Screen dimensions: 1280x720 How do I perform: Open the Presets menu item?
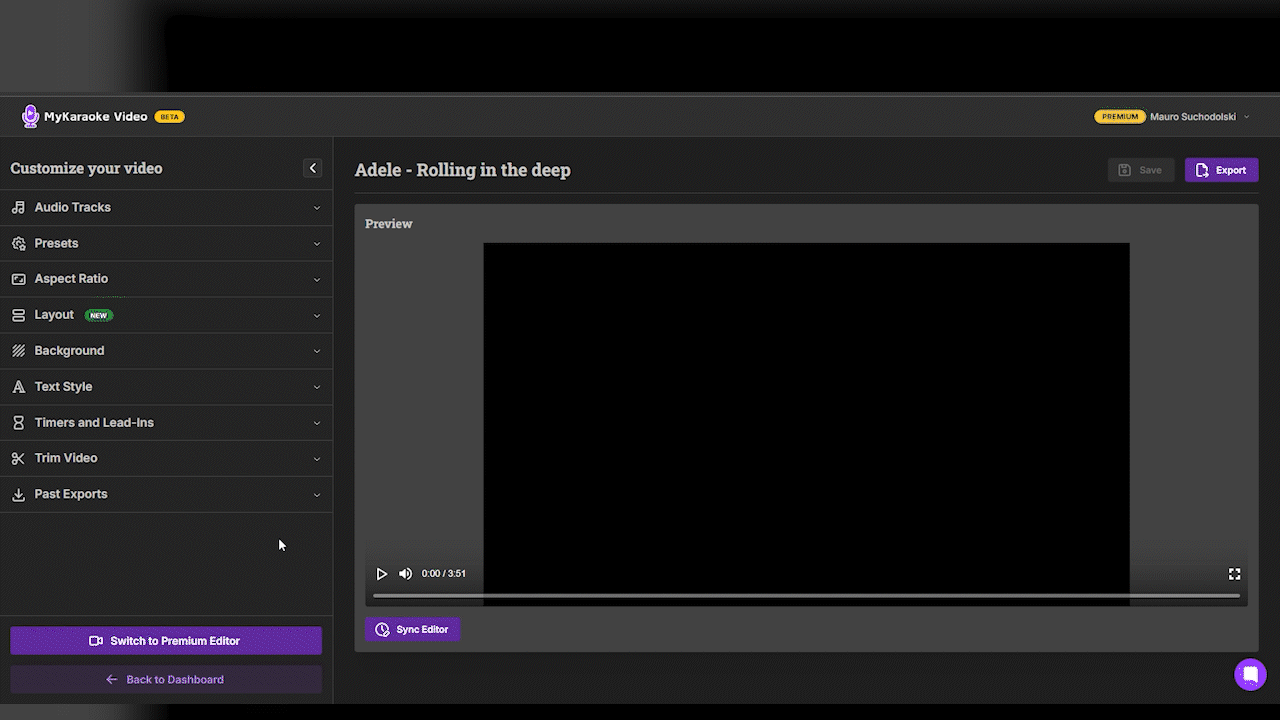click(x=166, y=243)
